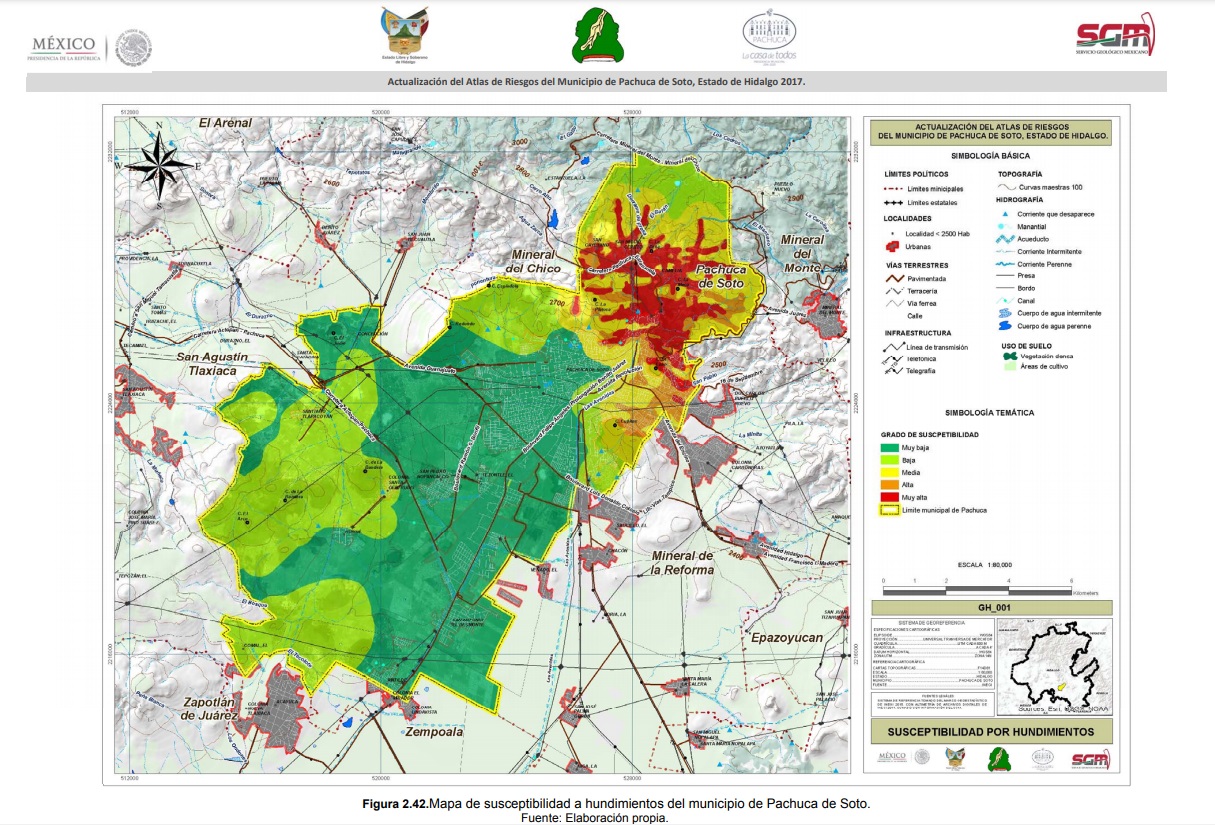Select the 'Media' yellow susceptibility swatch
Viewport: 1215px width, 825px height.
889,473
